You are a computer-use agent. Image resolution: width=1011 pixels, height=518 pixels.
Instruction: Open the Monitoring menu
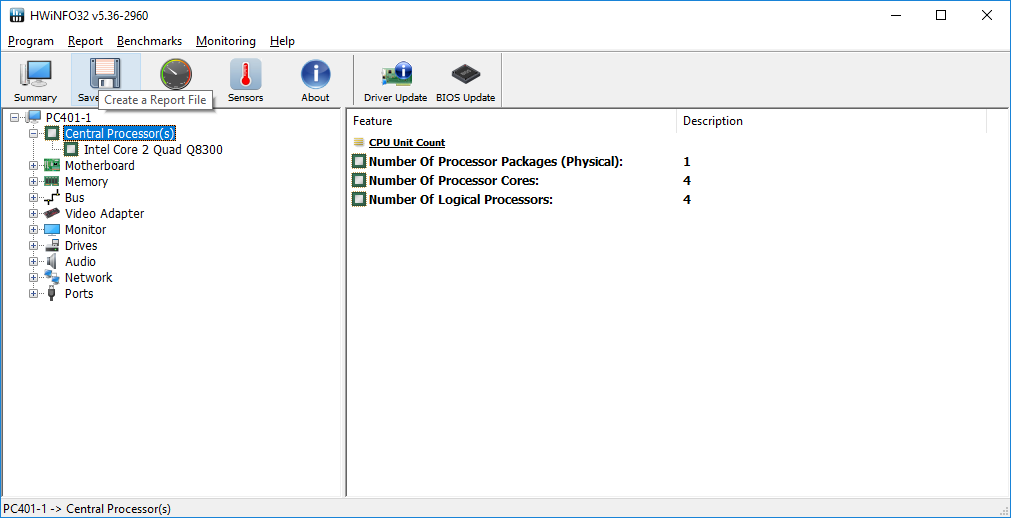click(226, 41)
